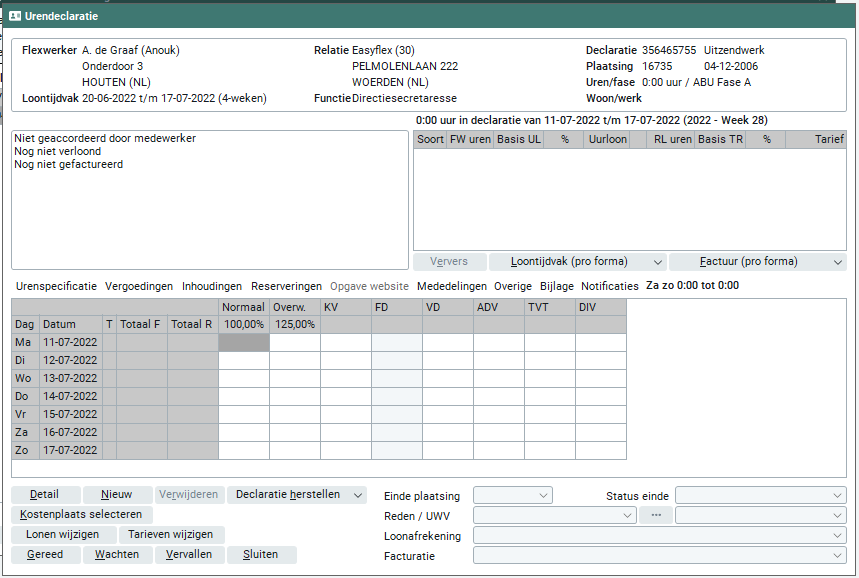Click the Urendeclaratie window title icon

tap(14, 16)
